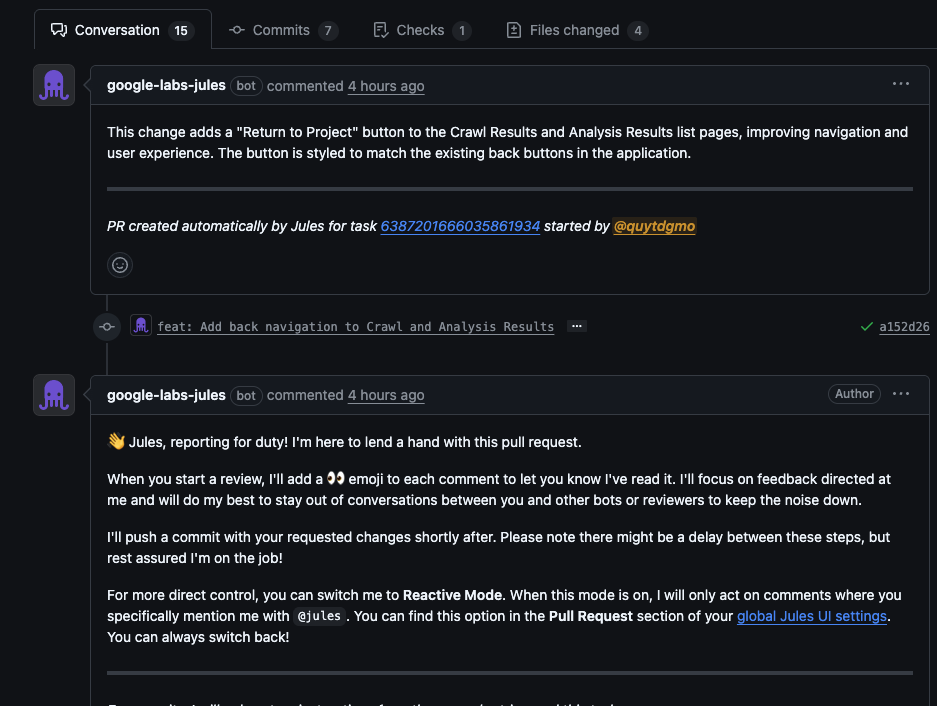Open the three-dot menu on the PR description comment
Screen dimensions: 937x706
pos(901,85)
